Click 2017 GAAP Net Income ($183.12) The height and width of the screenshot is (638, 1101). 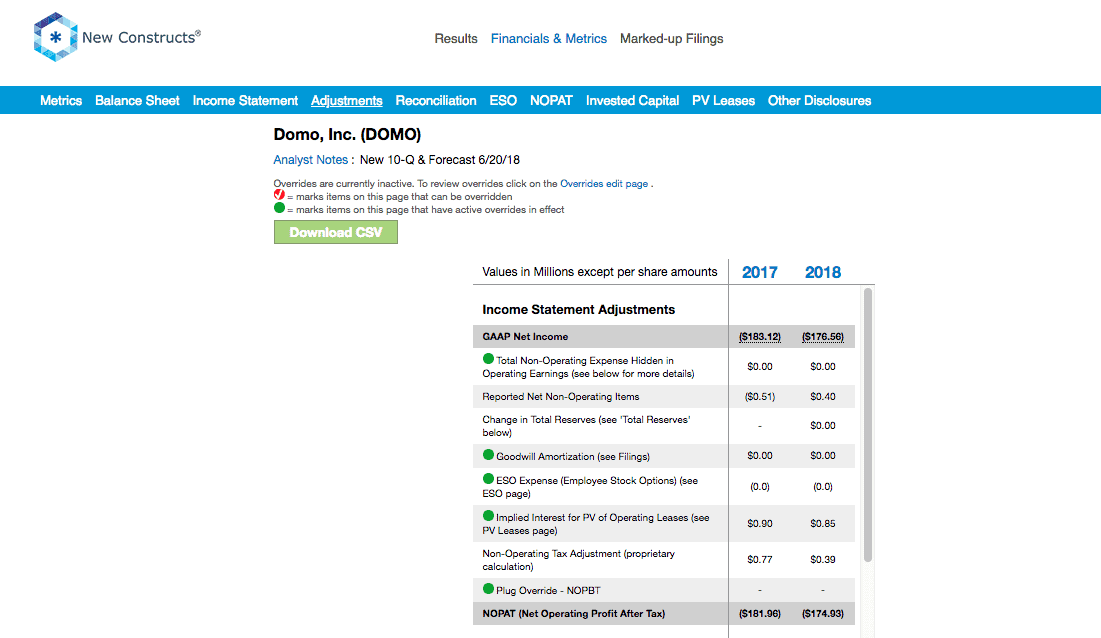coord(760,337)
